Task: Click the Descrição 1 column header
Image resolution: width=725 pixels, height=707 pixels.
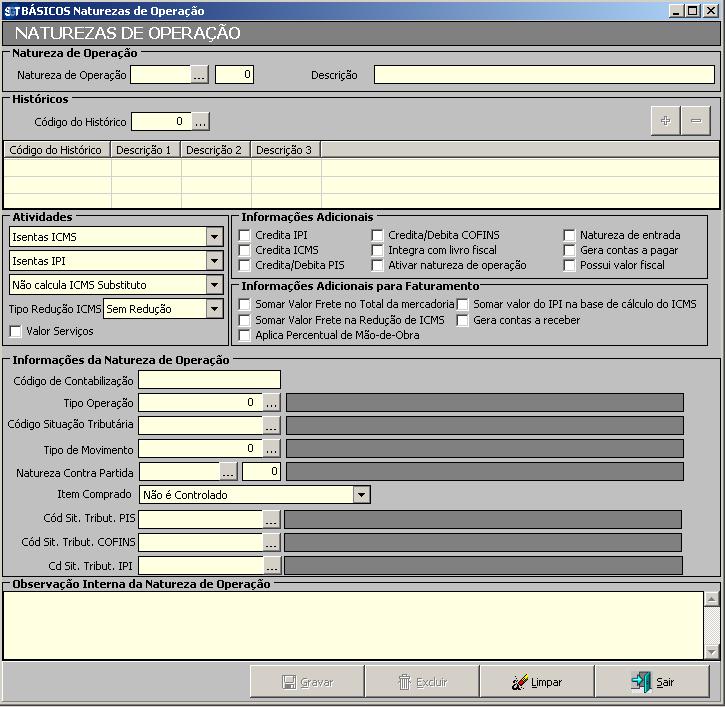Action: coord(145,150)
